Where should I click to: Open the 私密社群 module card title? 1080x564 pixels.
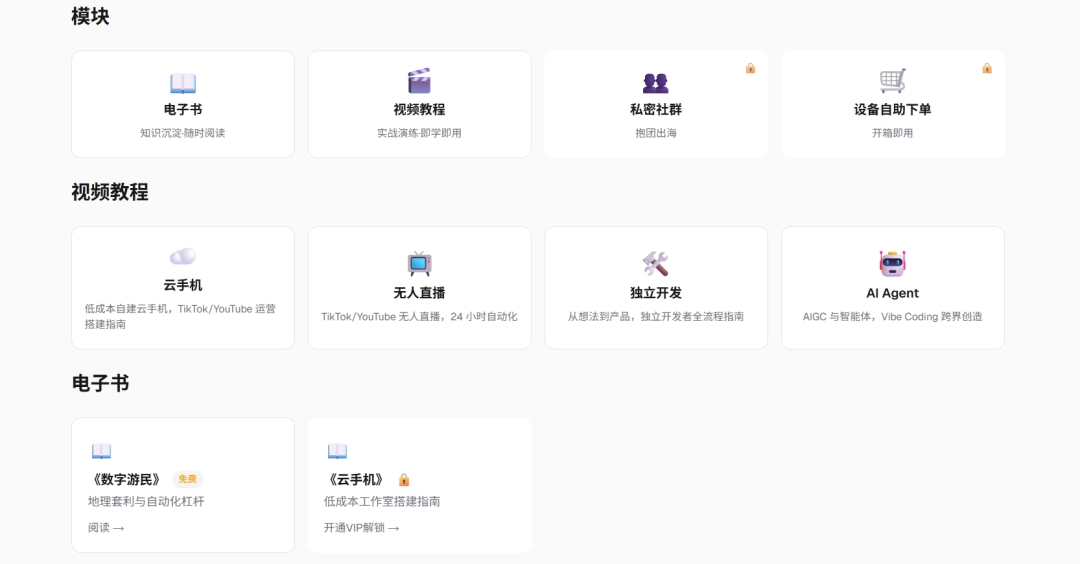coord(656,109)
